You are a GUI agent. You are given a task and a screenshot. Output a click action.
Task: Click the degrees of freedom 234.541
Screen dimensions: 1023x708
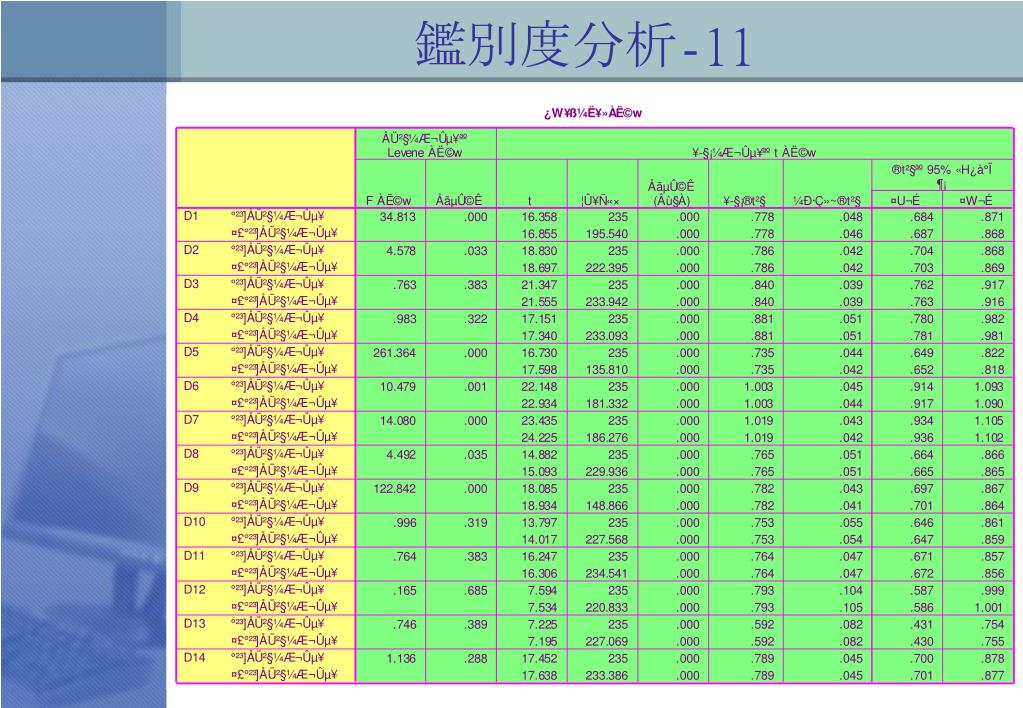607,573
